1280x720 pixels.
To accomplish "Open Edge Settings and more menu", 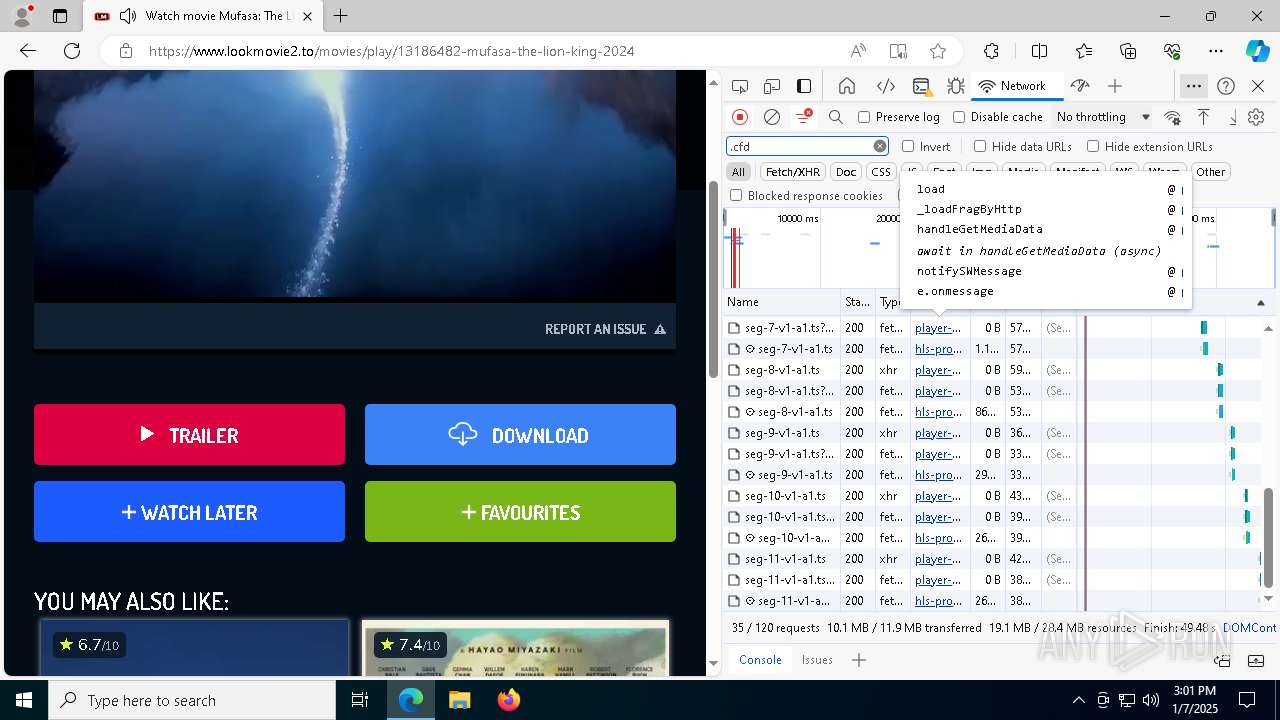I will pos(1216,51).
